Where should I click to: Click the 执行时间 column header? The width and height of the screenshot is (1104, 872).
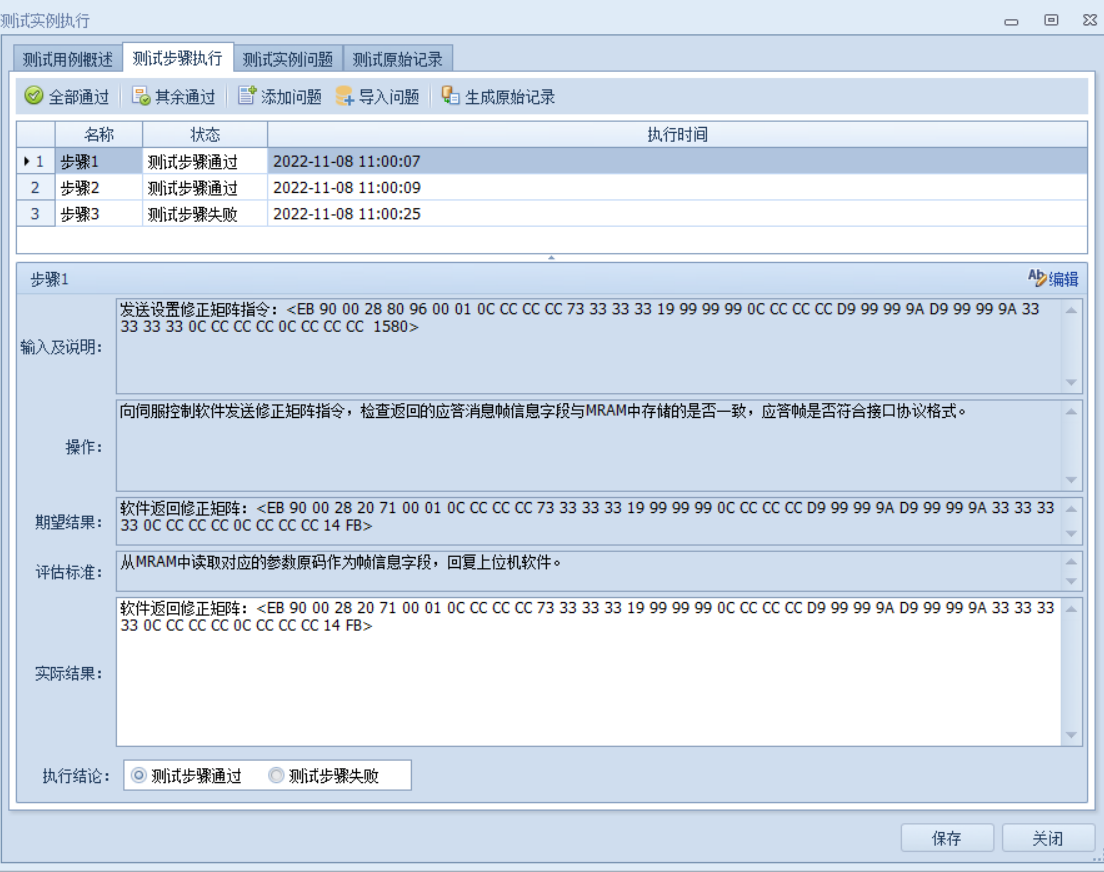click(x=677, y=135)
